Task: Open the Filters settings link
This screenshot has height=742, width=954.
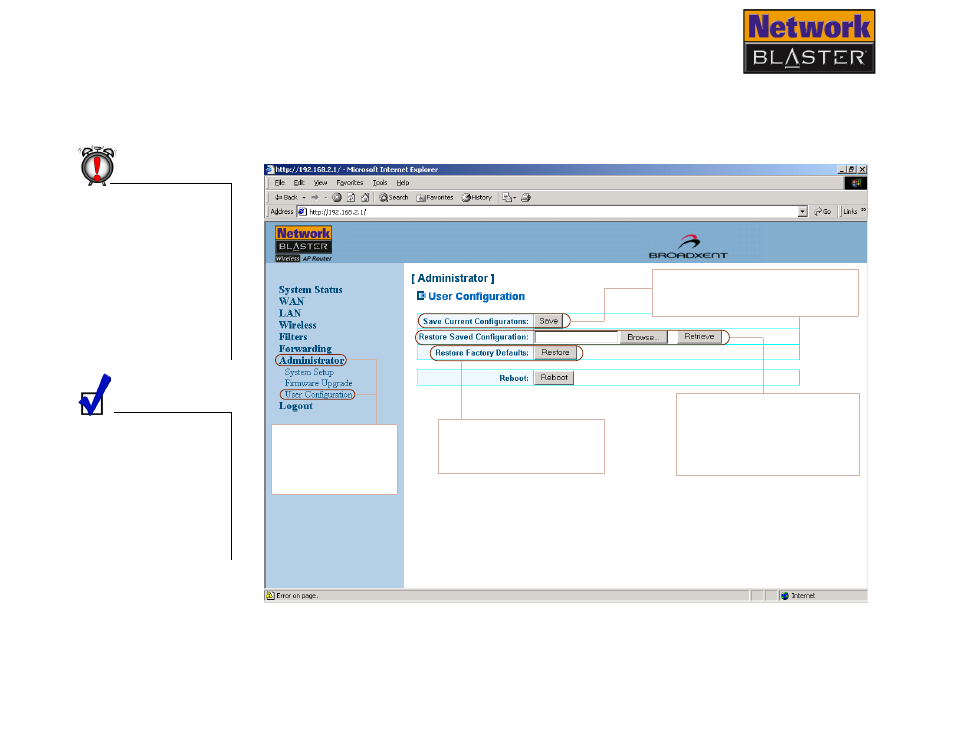Action: click(x=293, y=336)
